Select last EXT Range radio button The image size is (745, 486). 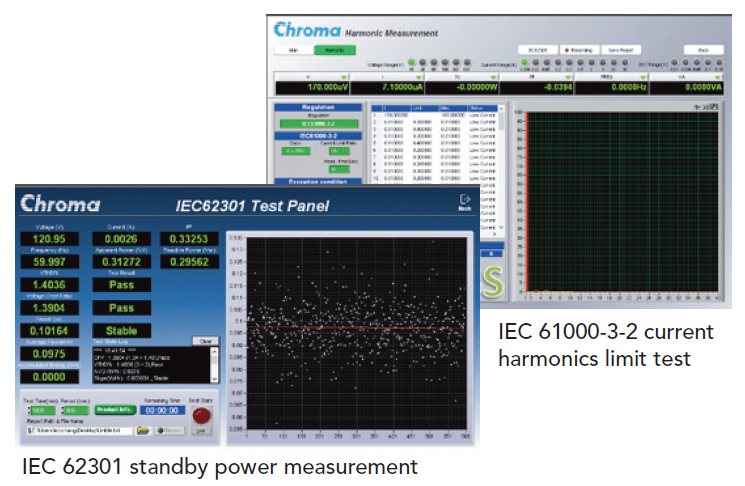(x=719, y=62)
